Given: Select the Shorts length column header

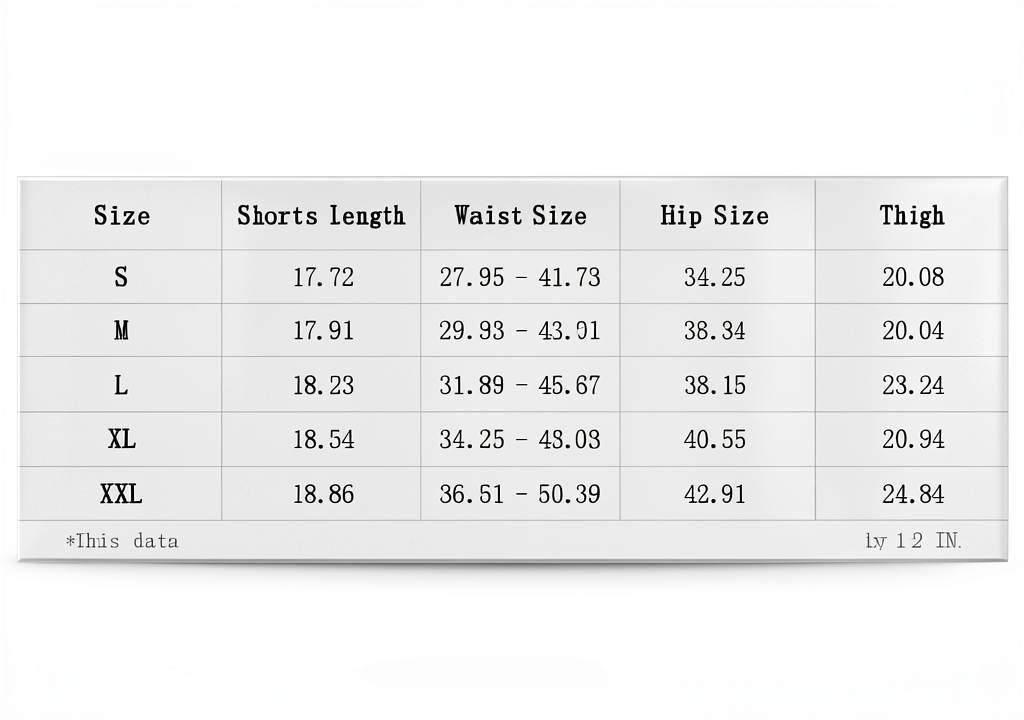Looking at the screenshot, I should click(x=321, y=216).
